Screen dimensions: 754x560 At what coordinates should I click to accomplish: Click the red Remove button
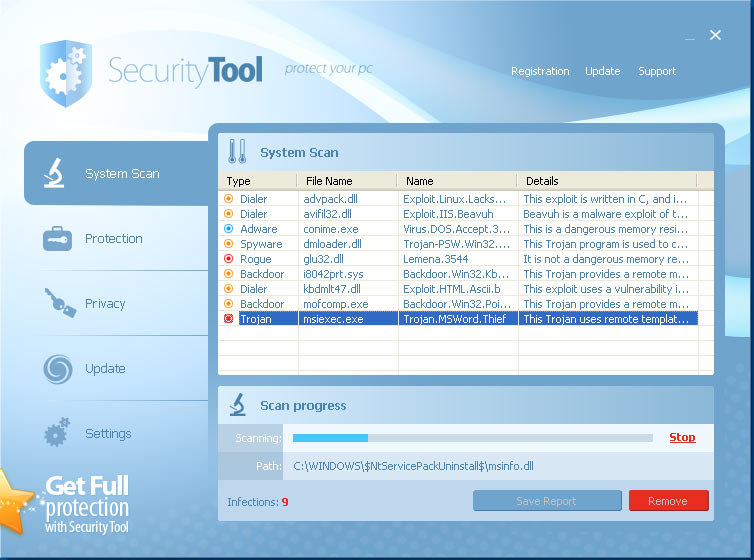click(x=668, y=501)
